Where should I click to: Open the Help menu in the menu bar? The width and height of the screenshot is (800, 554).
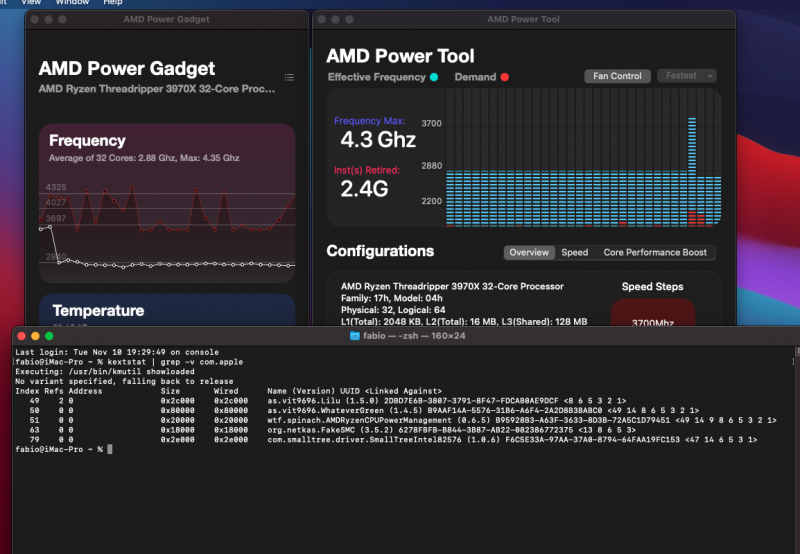point(113,3)
